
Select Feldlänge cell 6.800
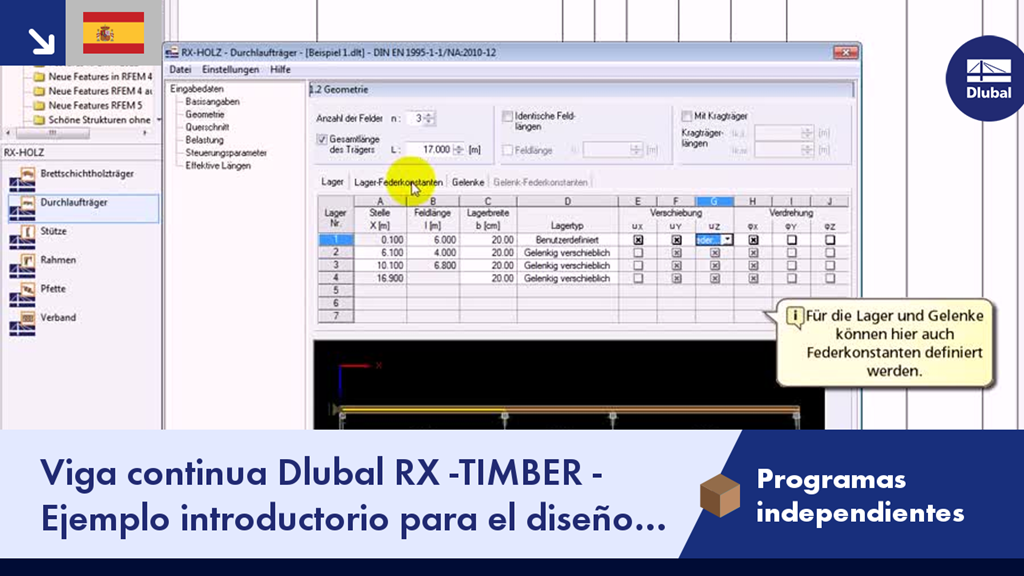pos(432,265)
